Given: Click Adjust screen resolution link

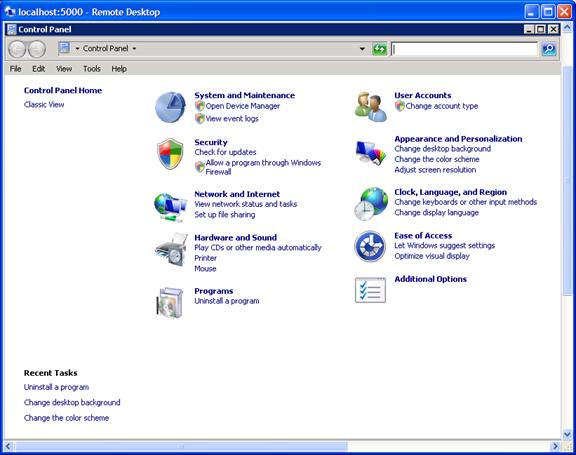Looking at the screenshot, I should tap(435, 170).
